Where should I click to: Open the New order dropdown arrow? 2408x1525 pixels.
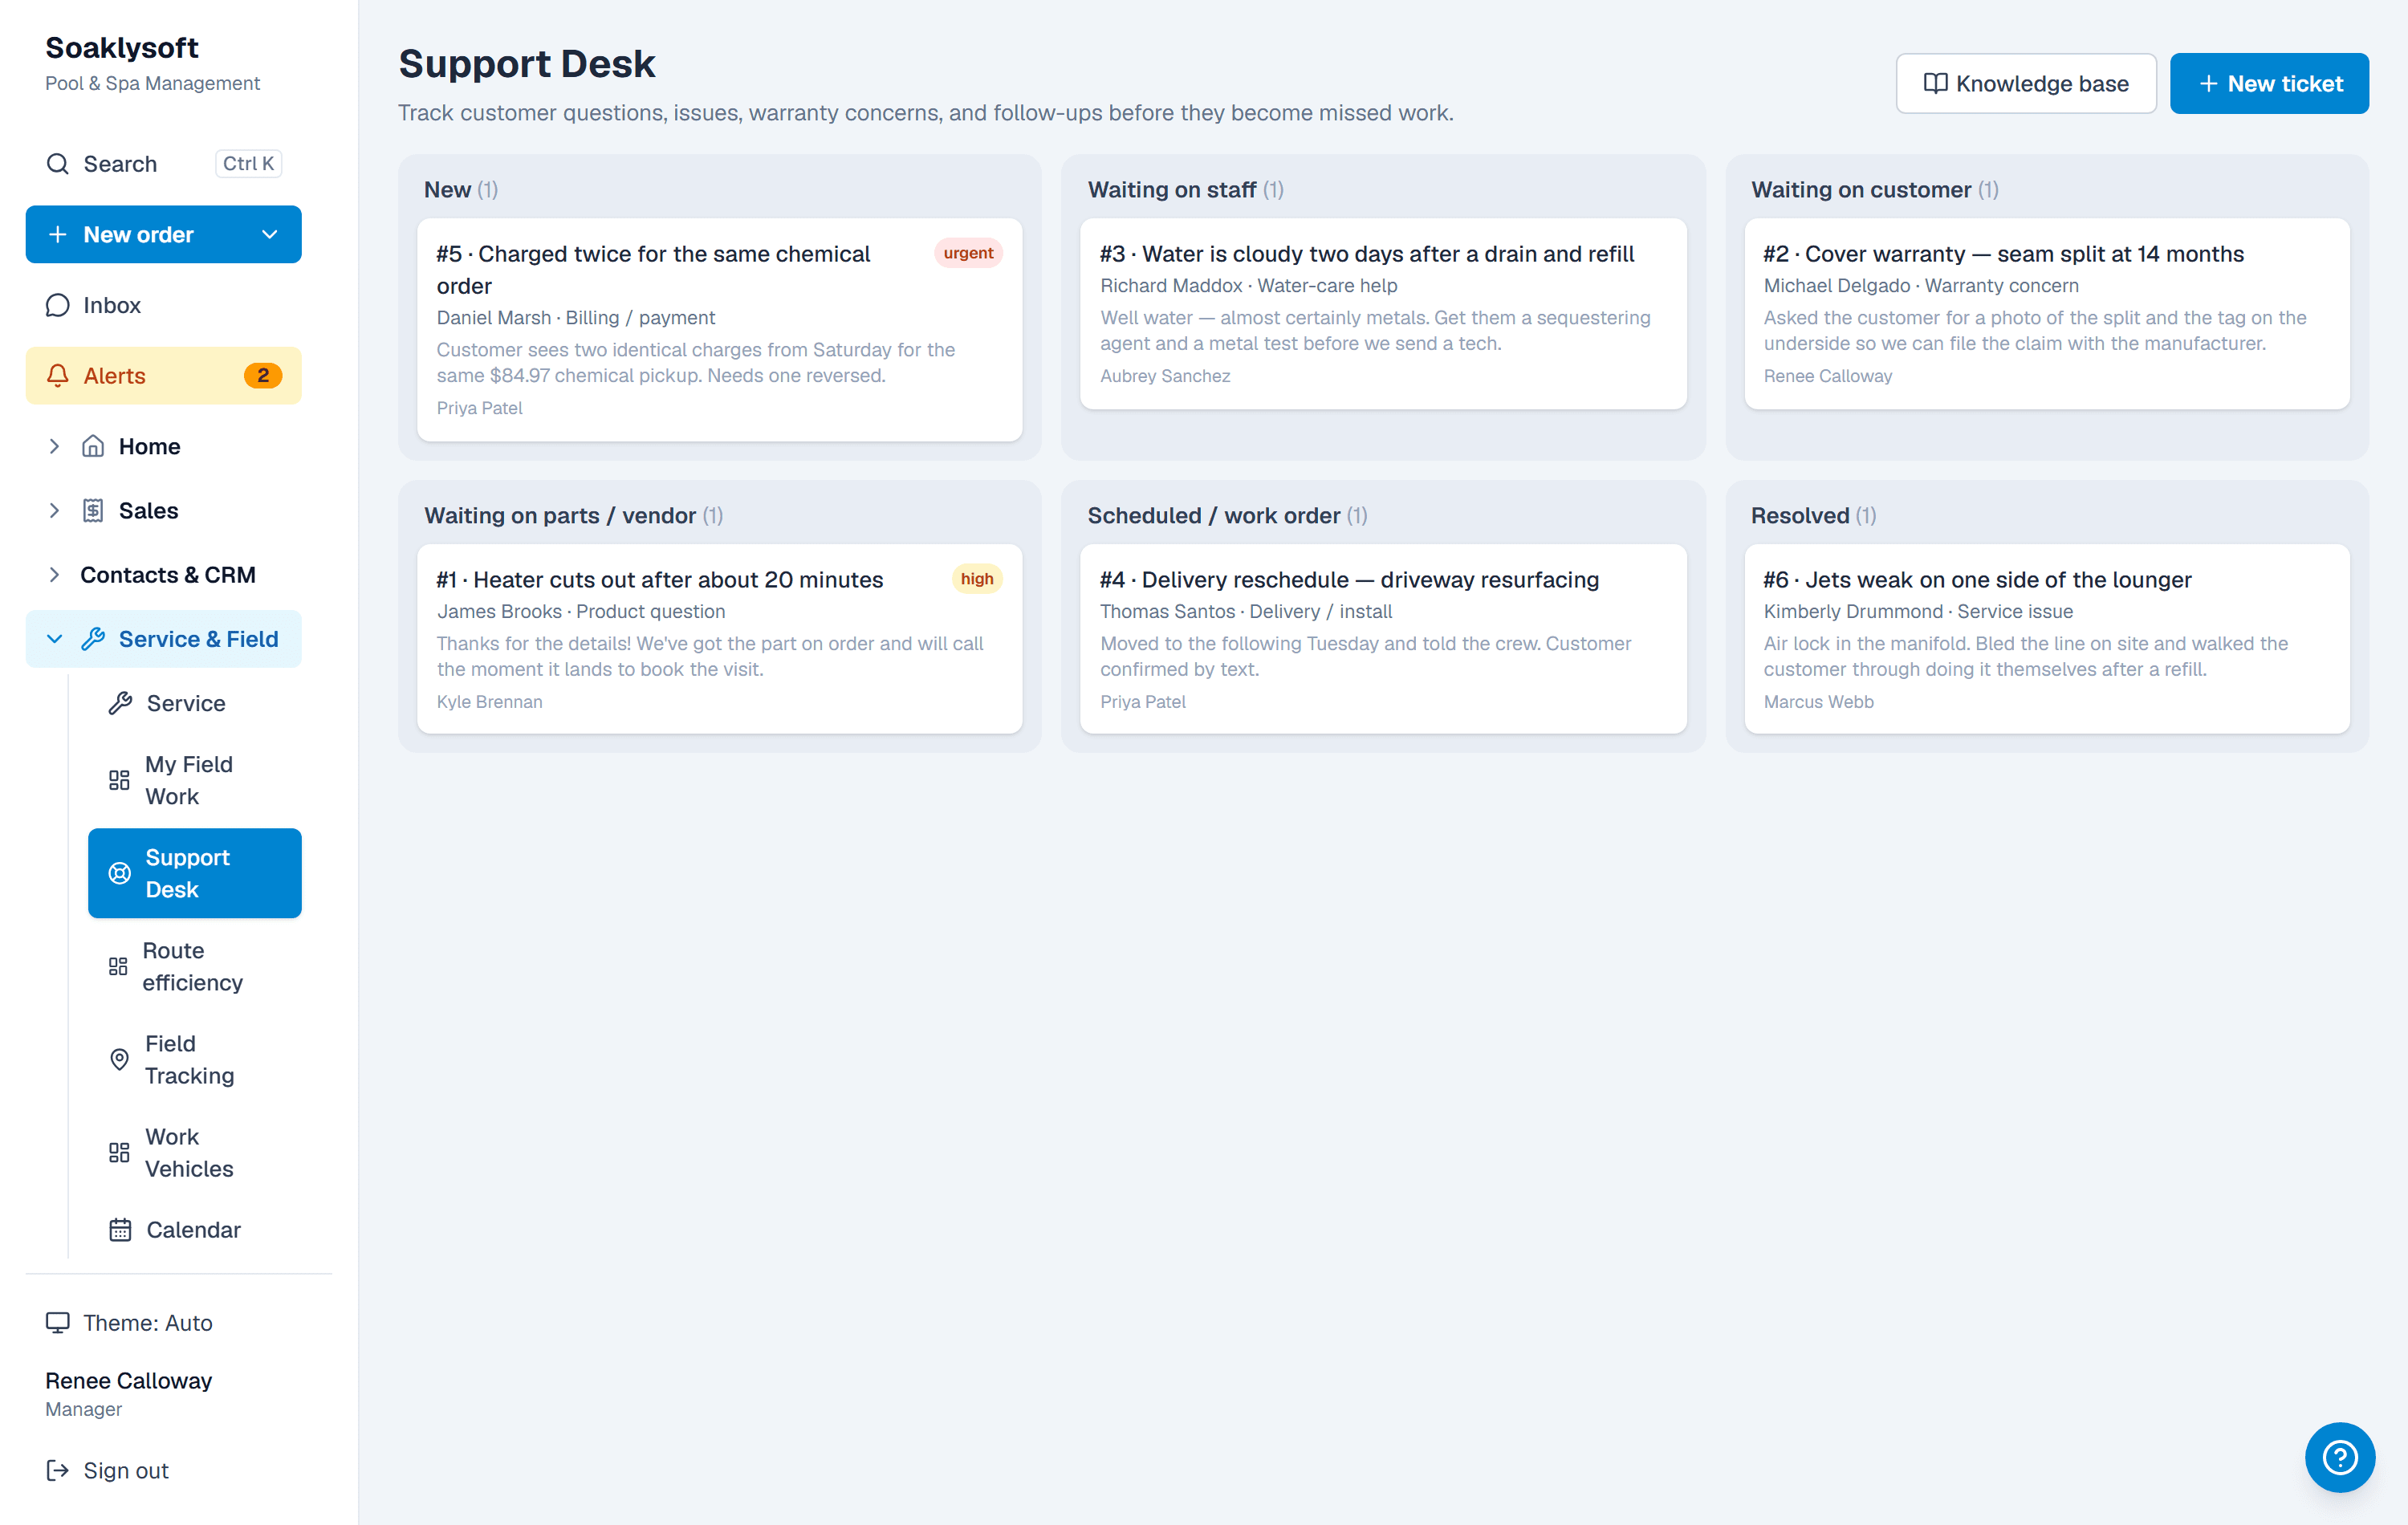tap(269, 234)
